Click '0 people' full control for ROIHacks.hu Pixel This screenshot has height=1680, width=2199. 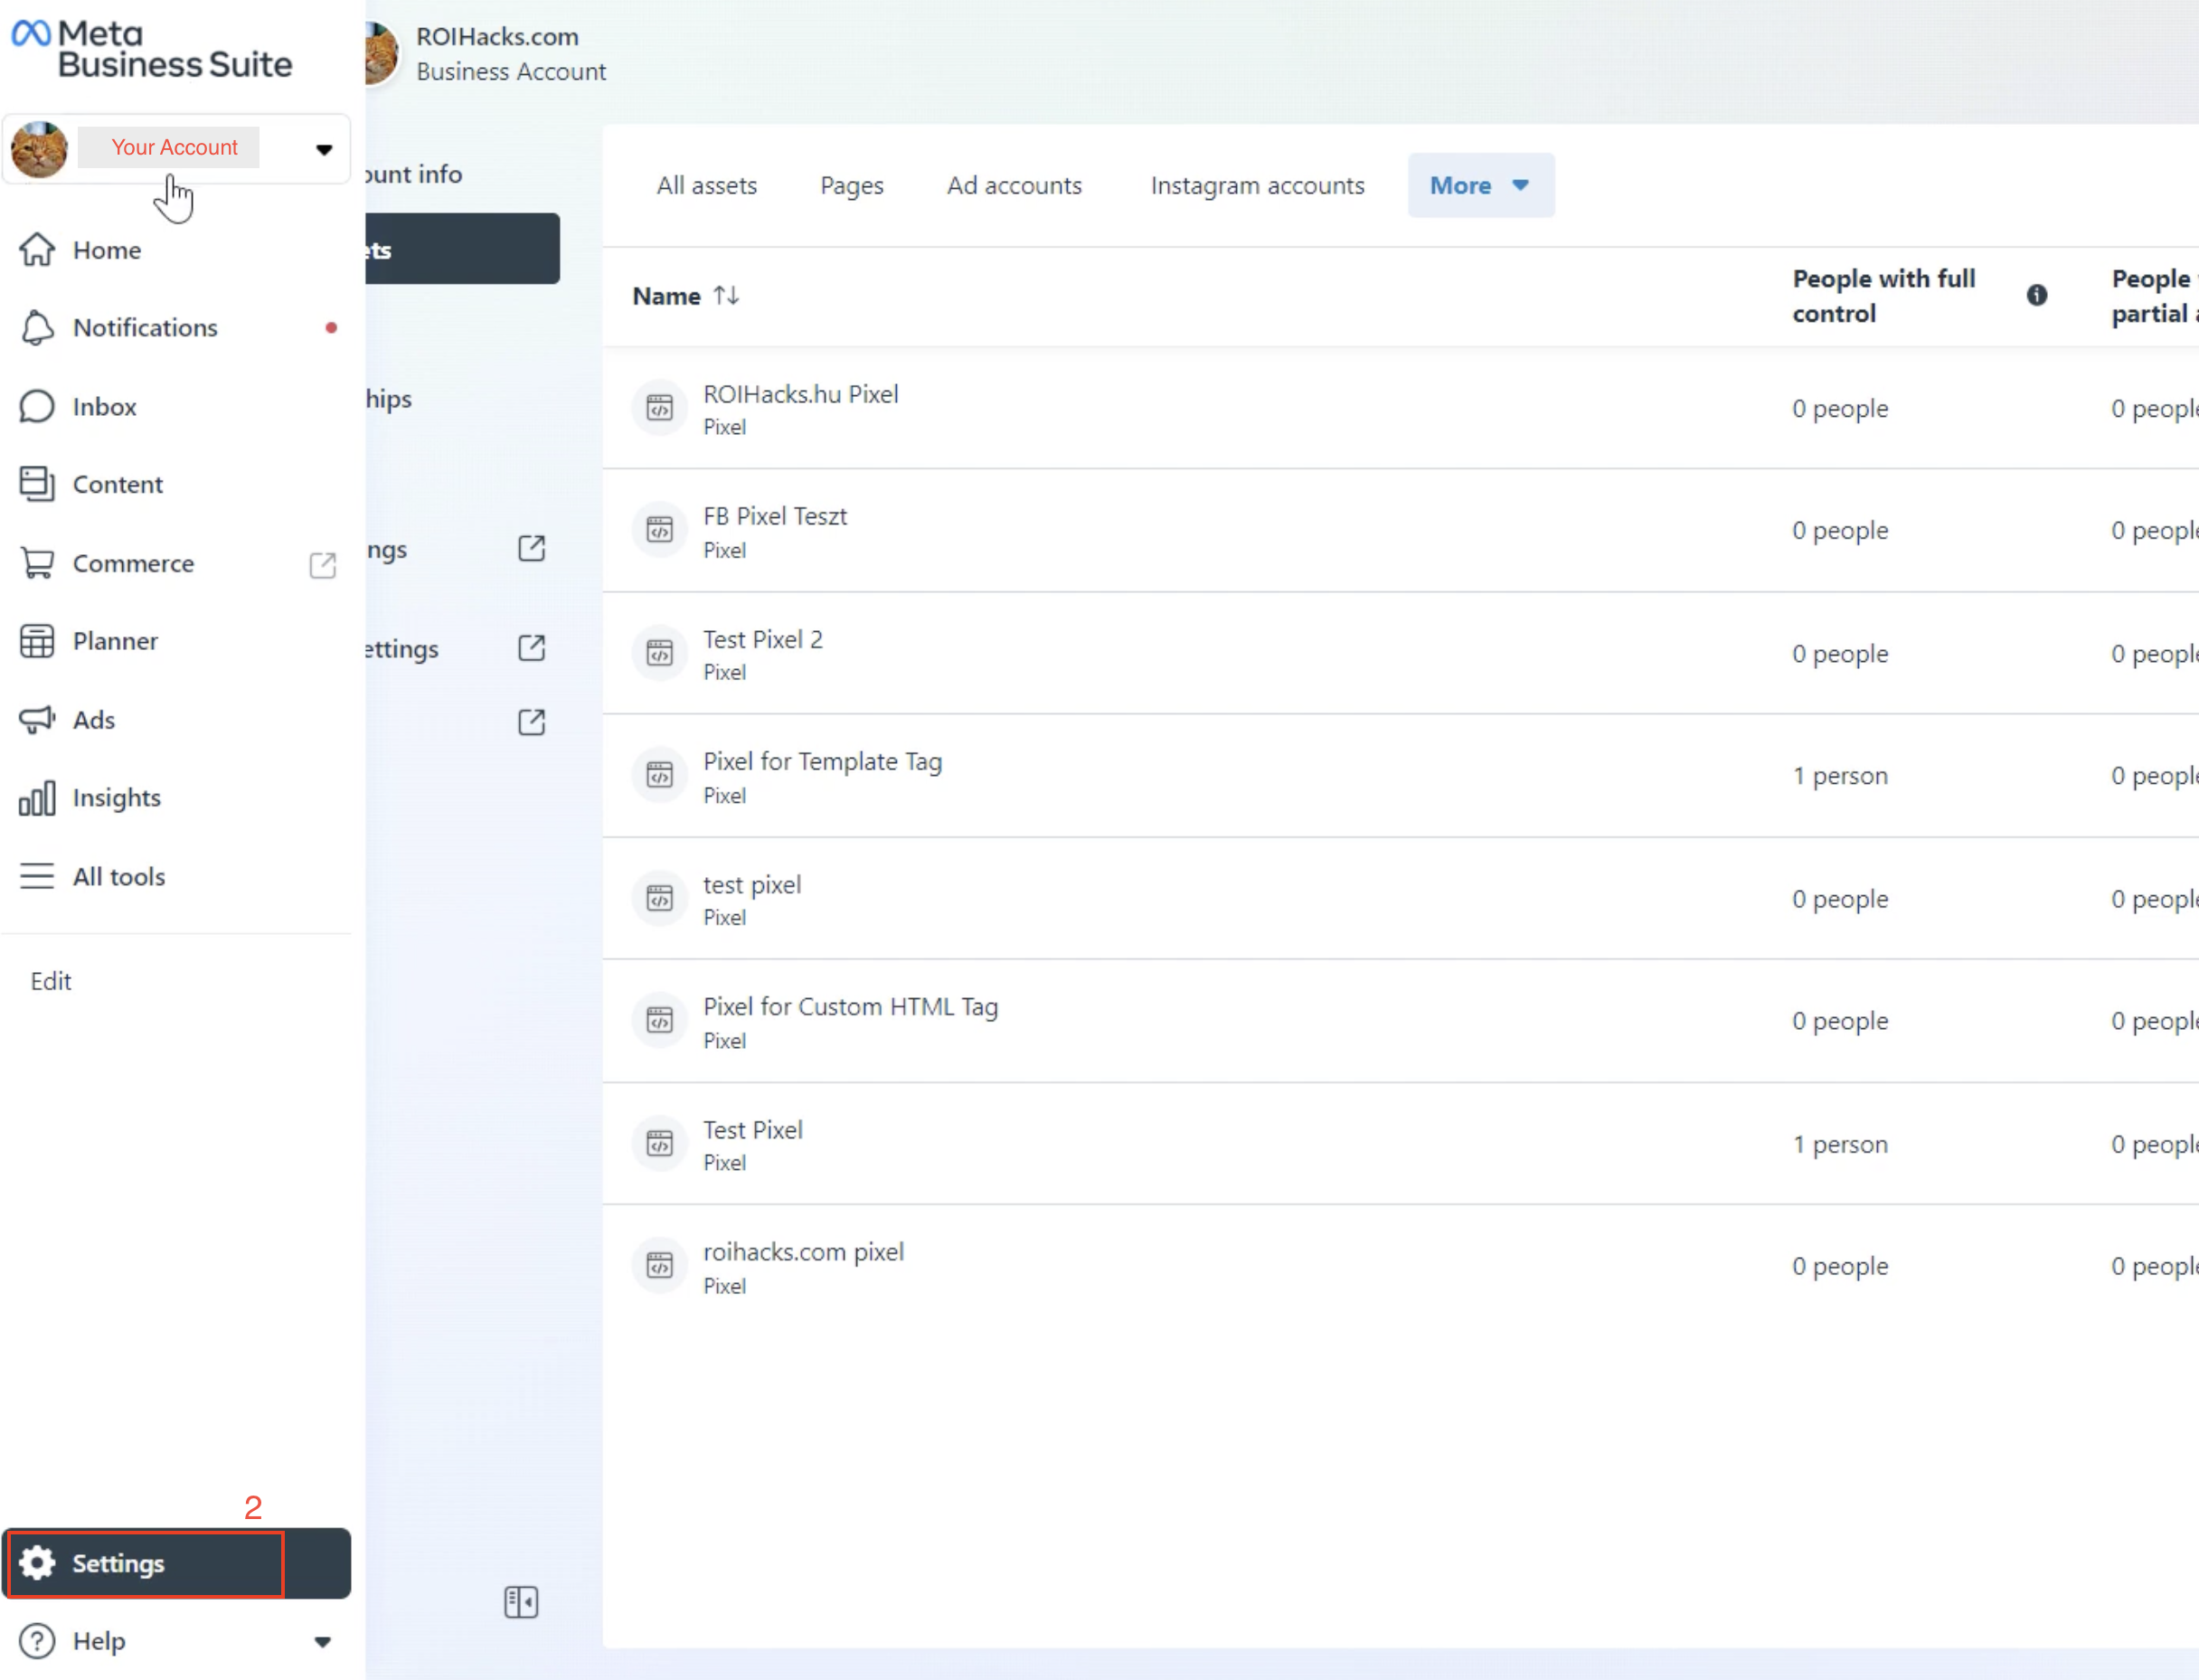(1840, 408)
